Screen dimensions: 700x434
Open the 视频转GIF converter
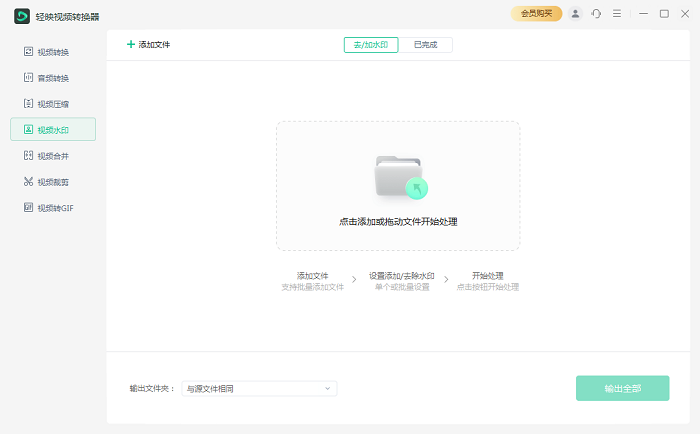coord(53,208)
